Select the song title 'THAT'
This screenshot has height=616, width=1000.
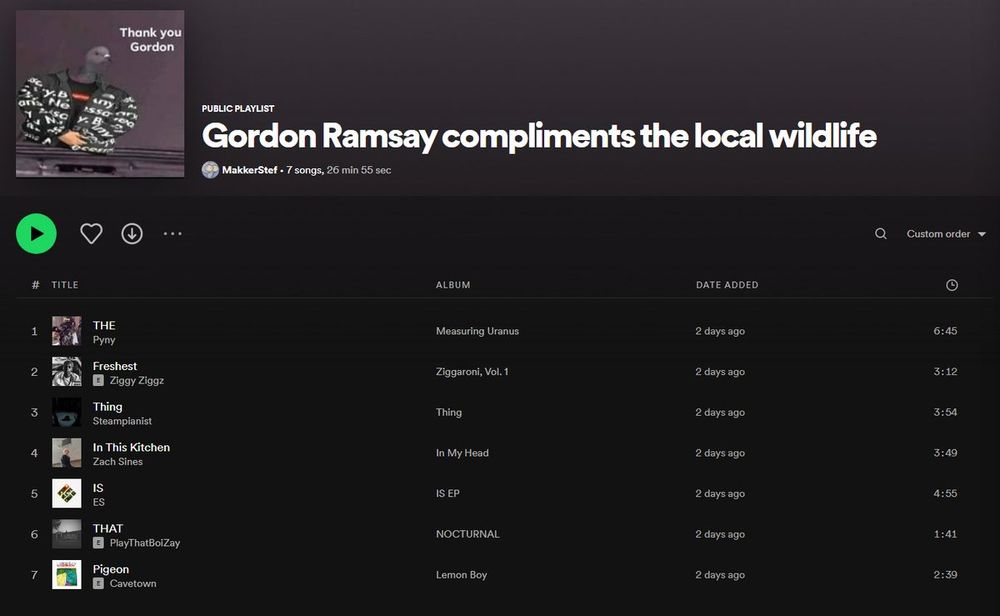coord(108,529)
